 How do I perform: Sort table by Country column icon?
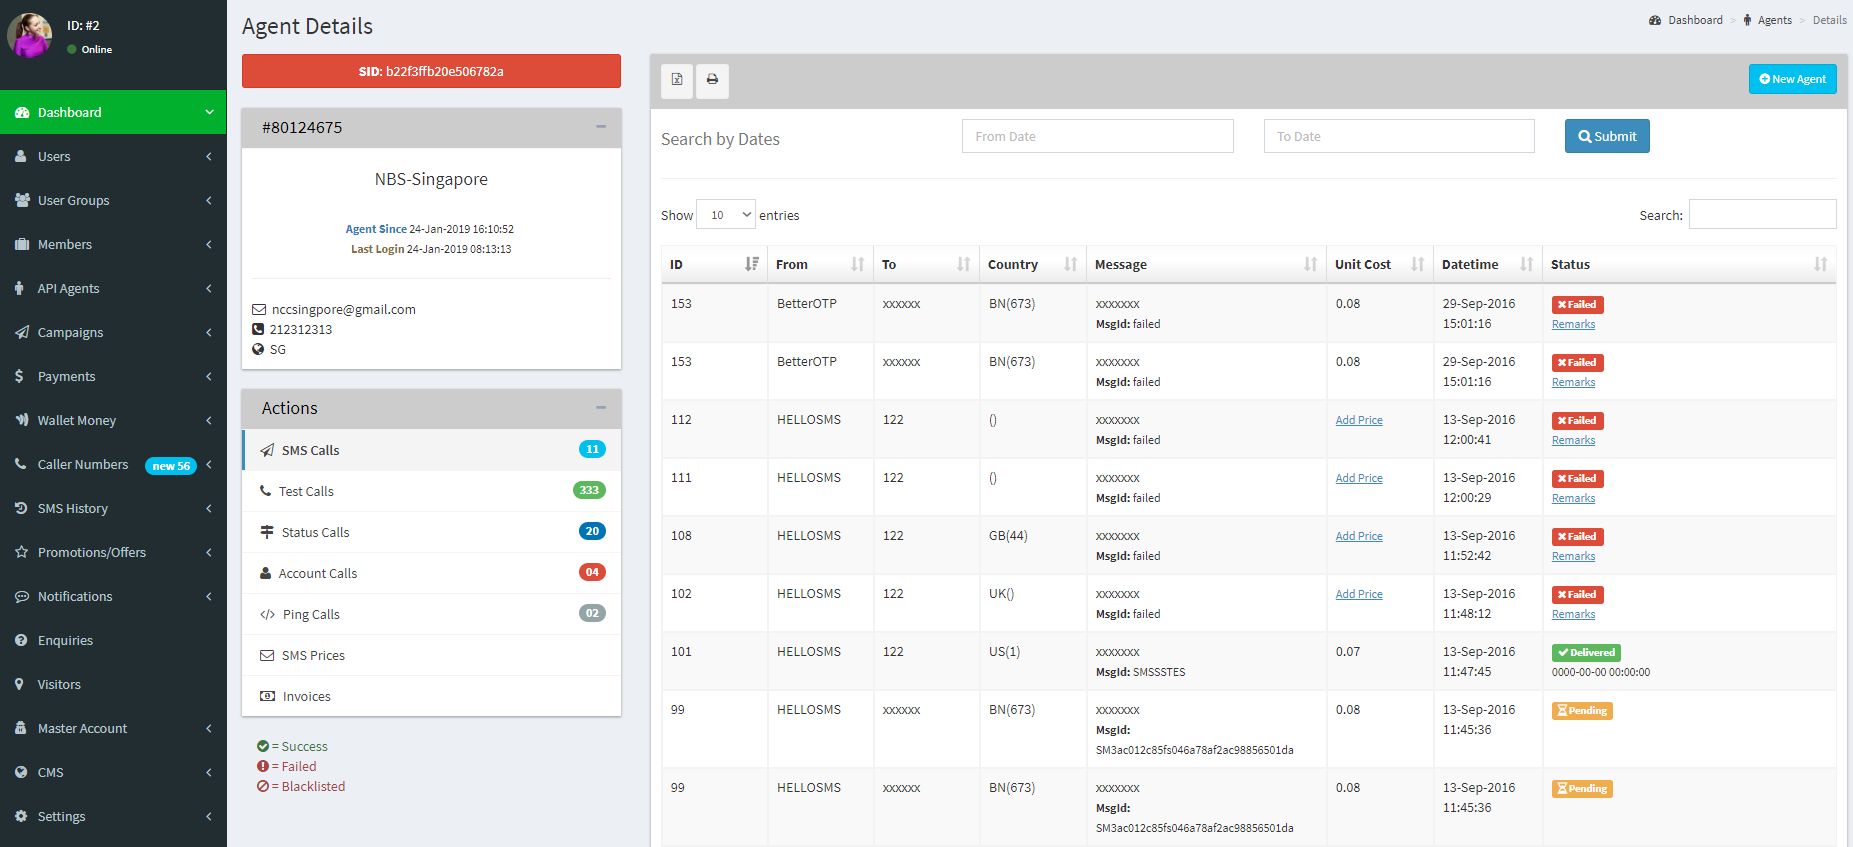click(x=1071, y=264)
